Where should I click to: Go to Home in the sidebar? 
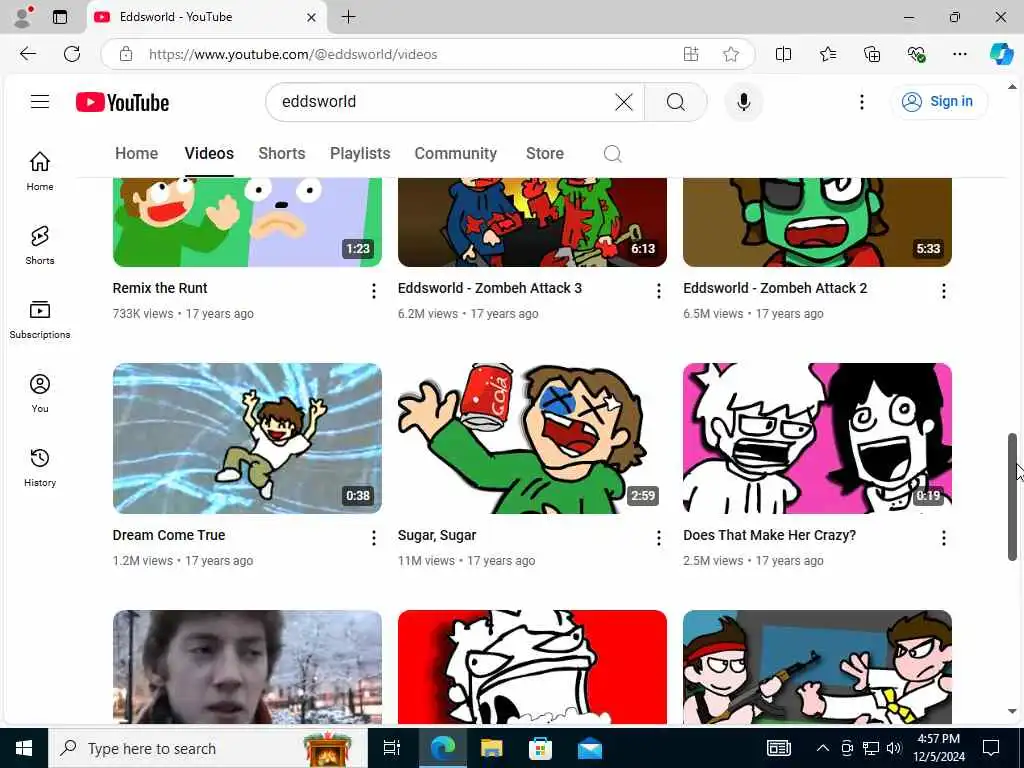pyautogui.click(x=40, y=171)
